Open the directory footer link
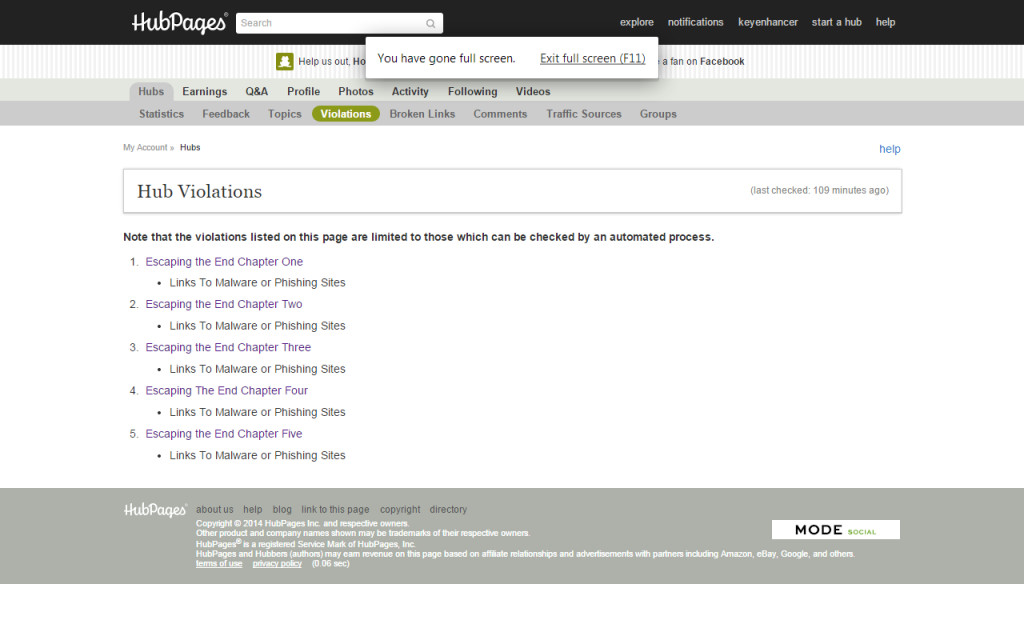 448,509
